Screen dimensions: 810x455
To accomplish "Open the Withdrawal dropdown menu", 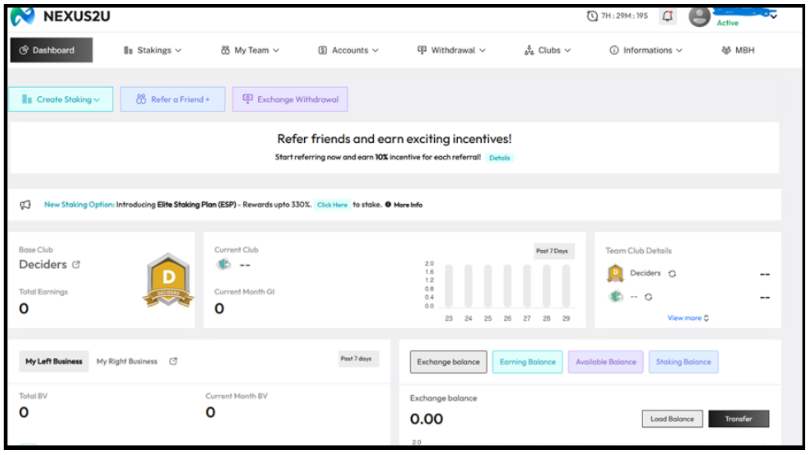I will (x=451, y=50).
